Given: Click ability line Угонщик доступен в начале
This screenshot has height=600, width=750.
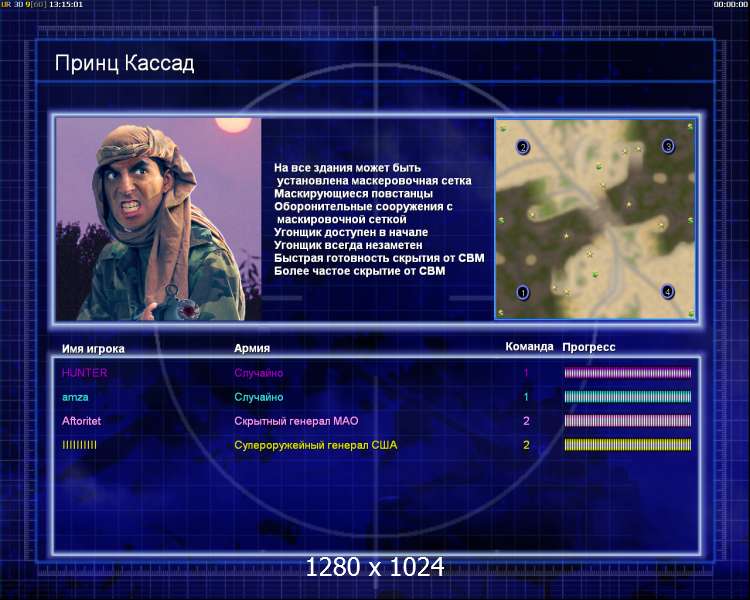Looking at the screenshot, I should click(x=351, y=233).
